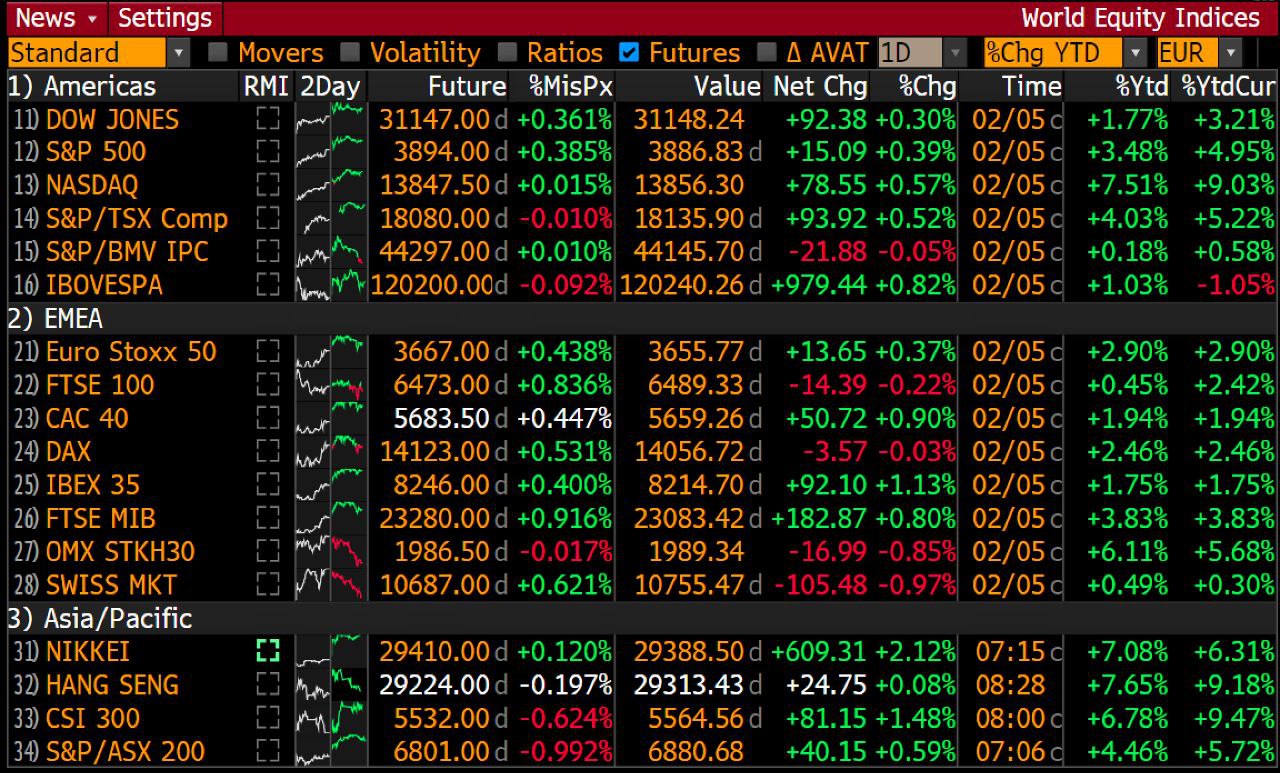Open the NASDAQ 2Day sparkline chart

(x=330, y=185)
